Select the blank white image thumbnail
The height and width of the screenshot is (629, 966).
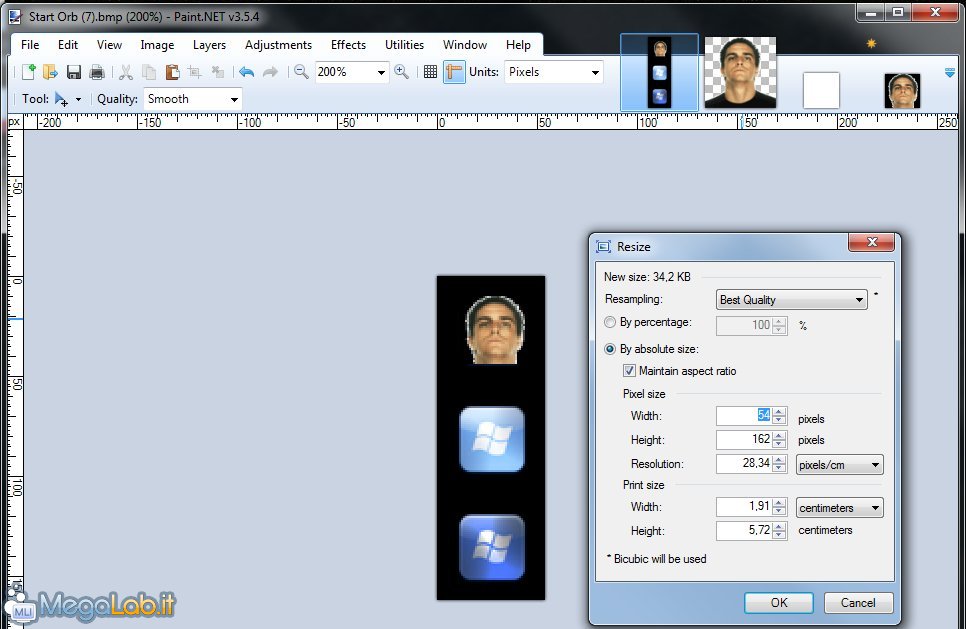821,90
